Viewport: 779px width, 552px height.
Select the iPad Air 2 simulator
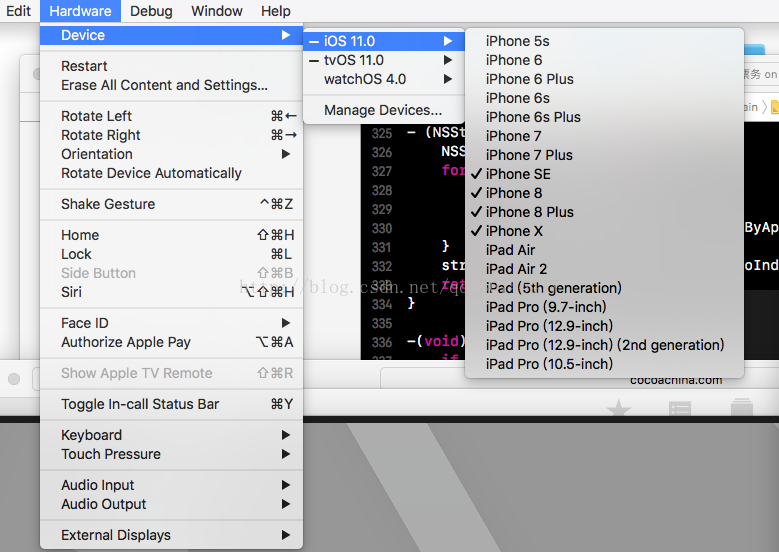click(x=604, y=269)
